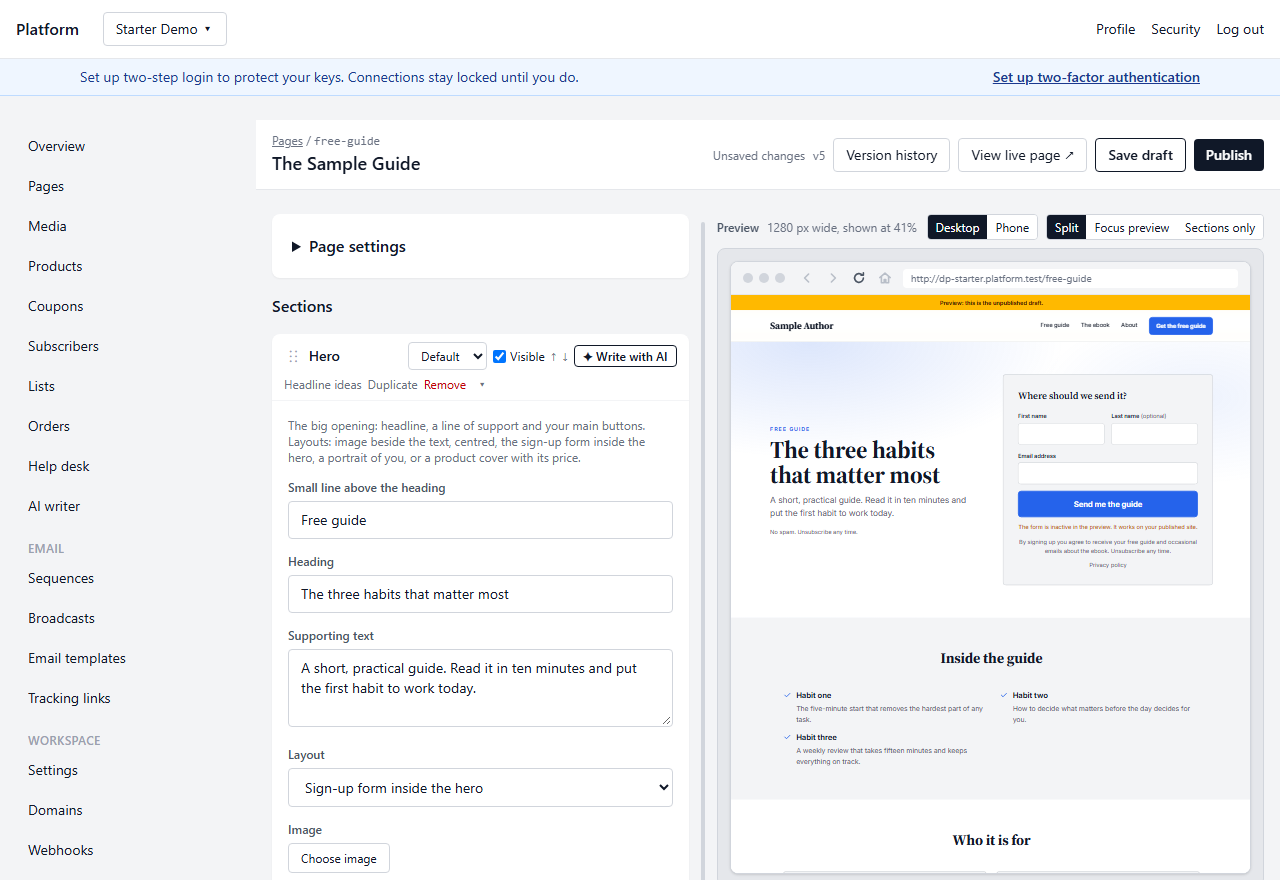
Task: Select the Split view mode
Action: click(x=1067, y=228)
